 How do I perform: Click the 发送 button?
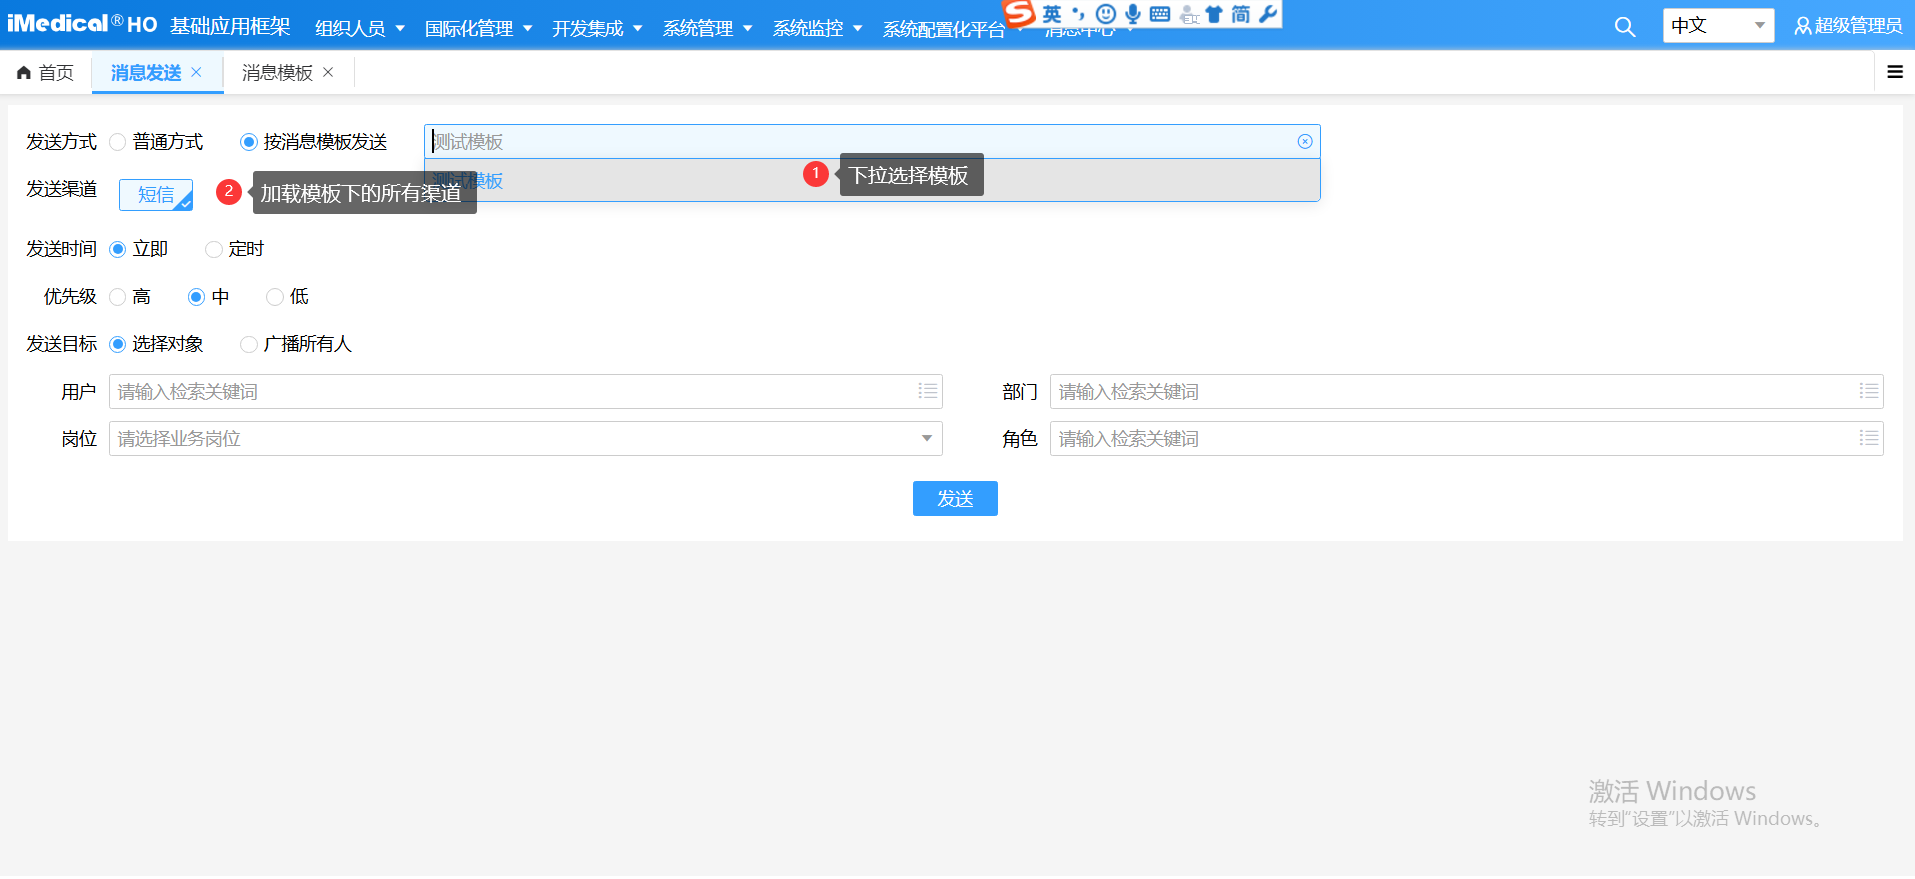click(954, 498)
